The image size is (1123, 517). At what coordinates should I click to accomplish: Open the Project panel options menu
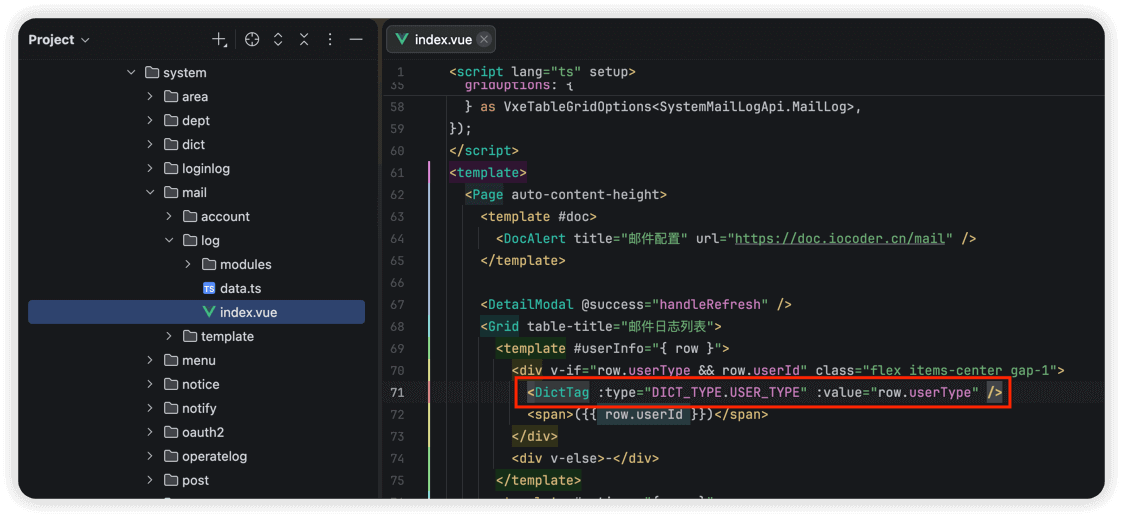click(330, 40)
